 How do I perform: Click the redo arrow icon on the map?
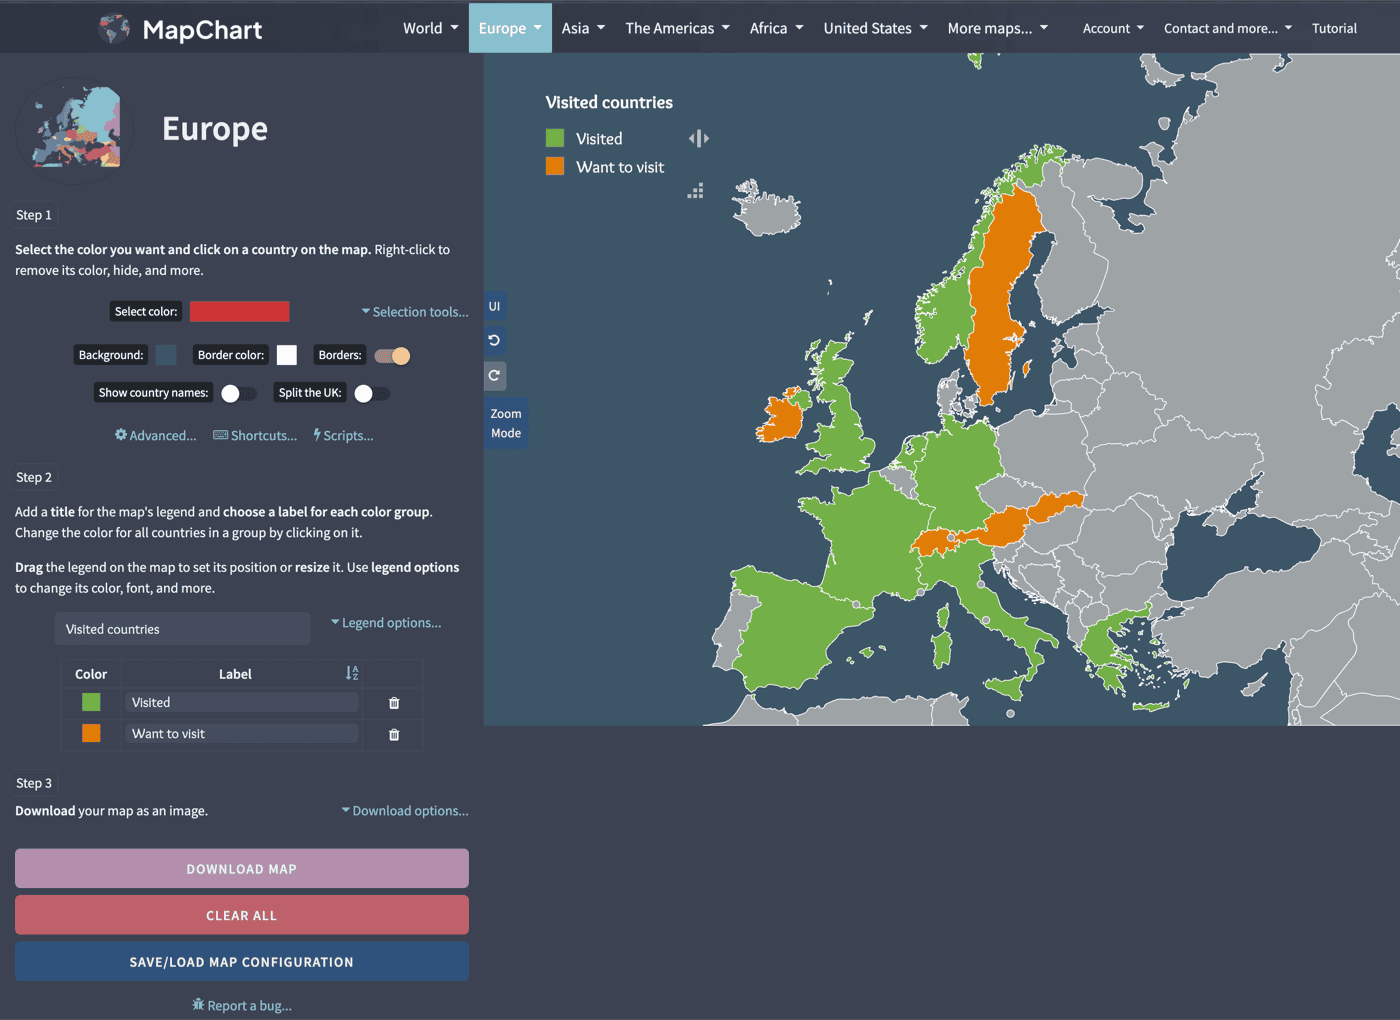click(494, 376)
